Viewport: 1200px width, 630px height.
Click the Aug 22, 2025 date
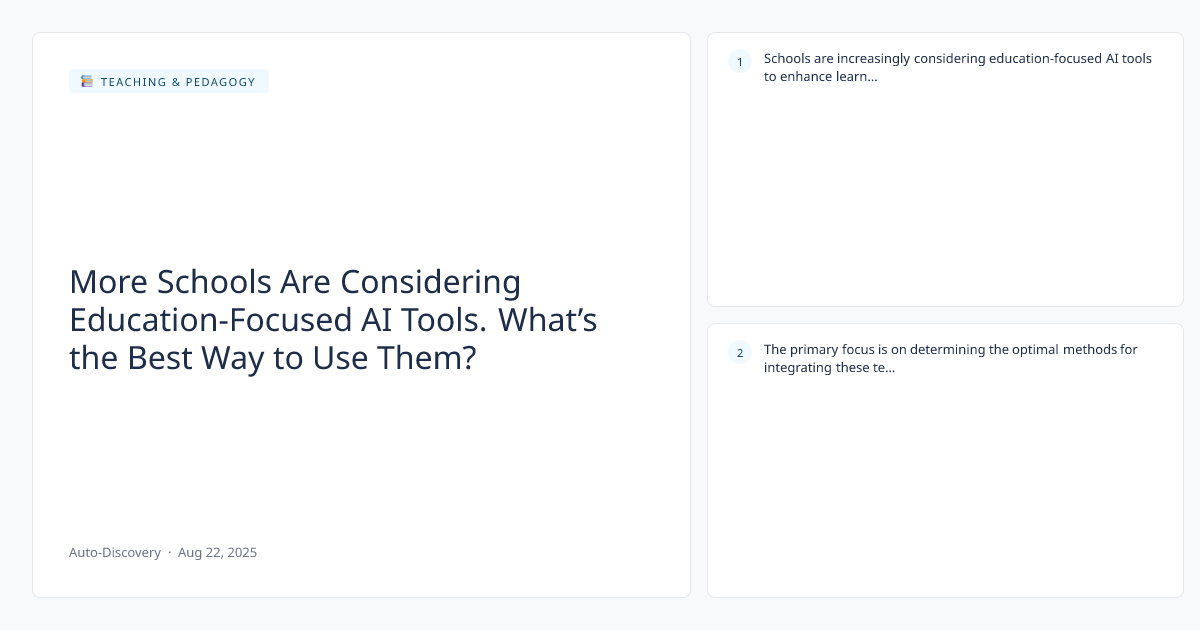click(x=217, y=552)
